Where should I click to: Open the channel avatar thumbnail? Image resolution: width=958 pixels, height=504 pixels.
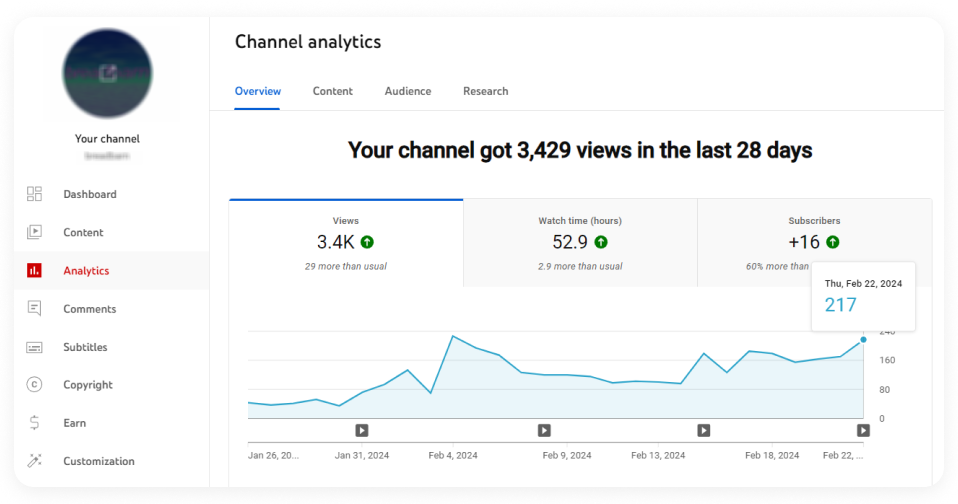tap(107, 73)
